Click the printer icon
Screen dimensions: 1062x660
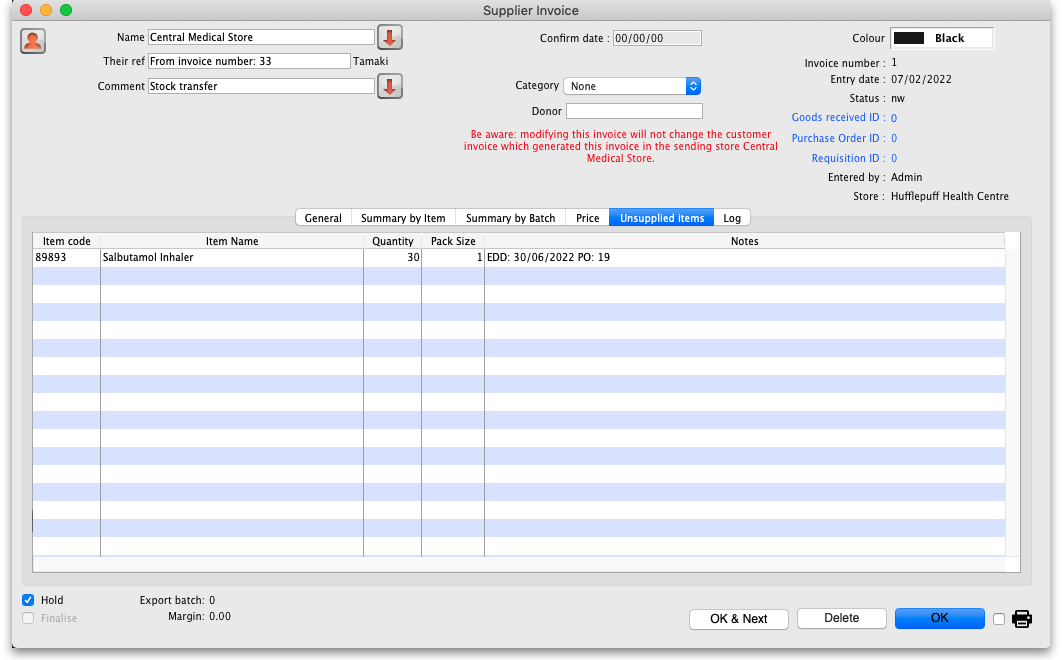(x=1021, y=619)
